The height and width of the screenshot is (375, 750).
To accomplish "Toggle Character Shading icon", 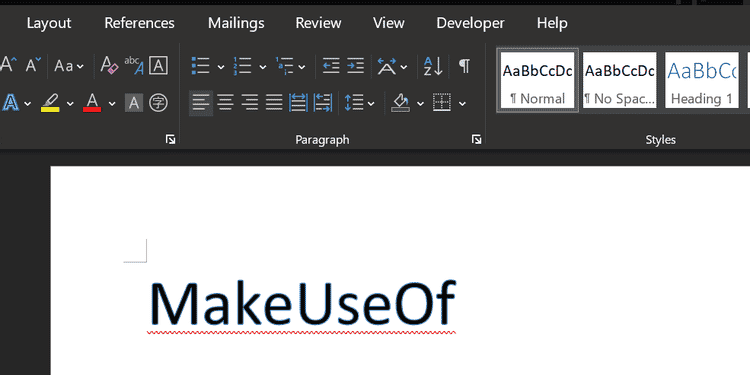I will (x=134, y=103).
